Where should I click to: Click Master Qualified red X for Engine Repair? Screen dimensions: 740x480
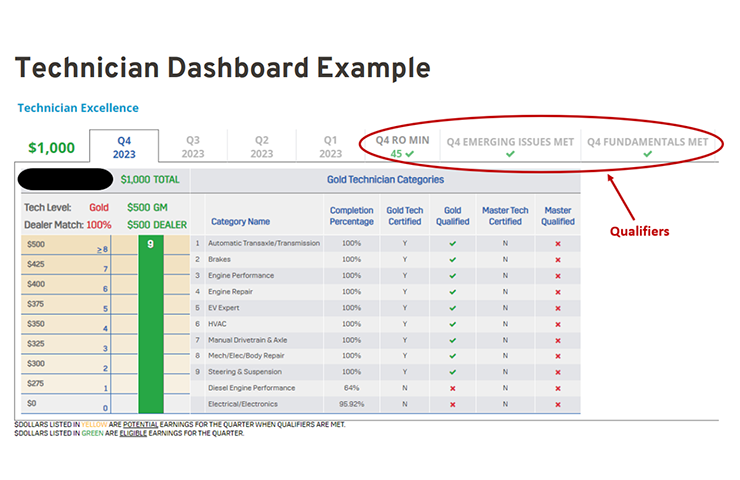point(557,291)
